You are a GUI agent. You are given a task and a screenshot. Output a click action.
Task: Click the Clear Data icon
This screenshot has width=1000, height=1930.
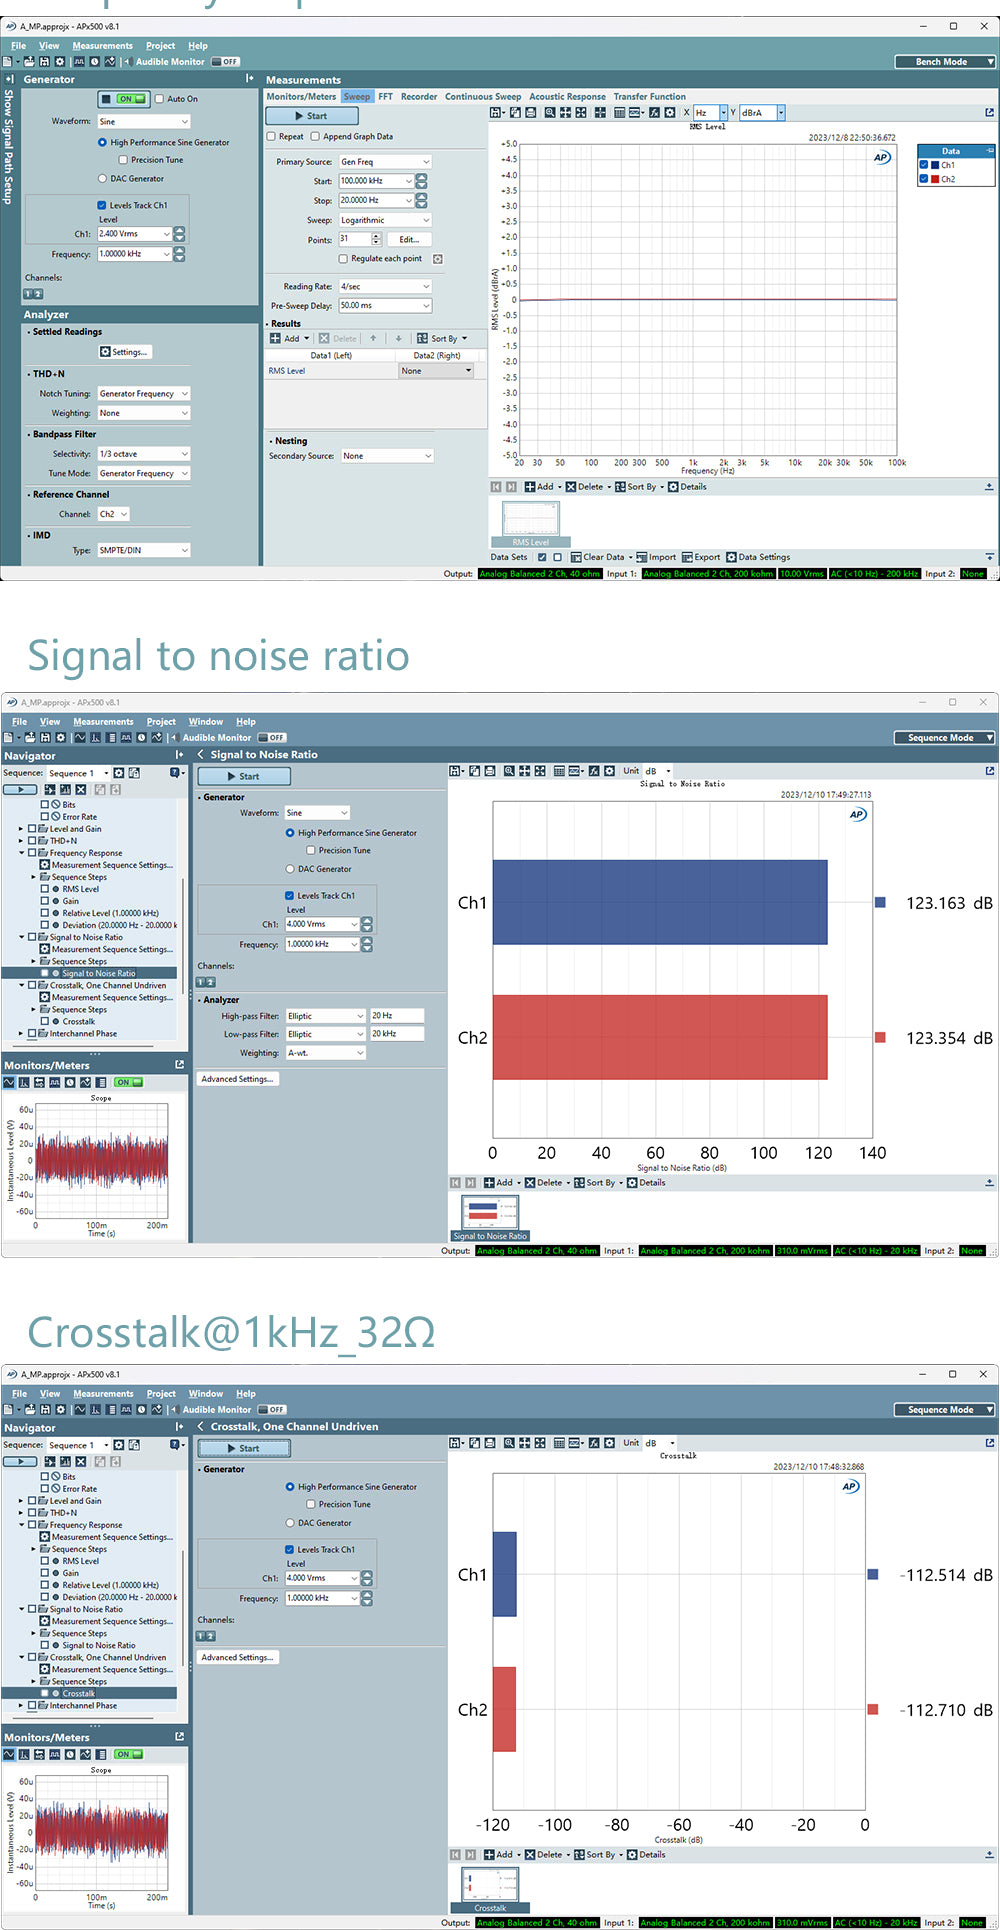576,557
